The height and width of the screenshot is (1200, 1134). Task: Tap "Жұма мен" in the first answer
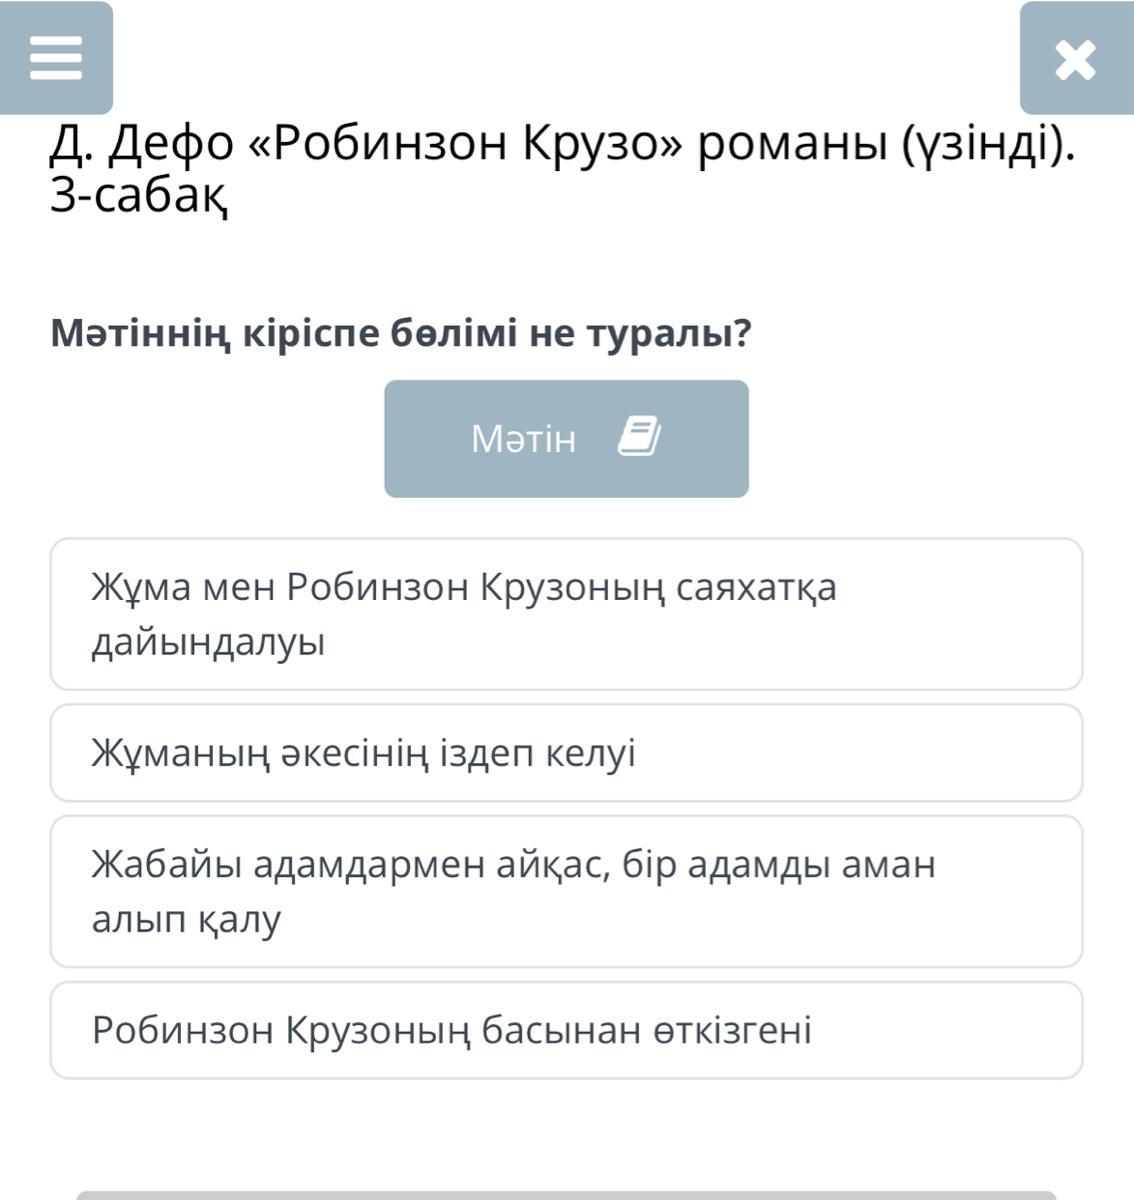[x=183, y=587]
